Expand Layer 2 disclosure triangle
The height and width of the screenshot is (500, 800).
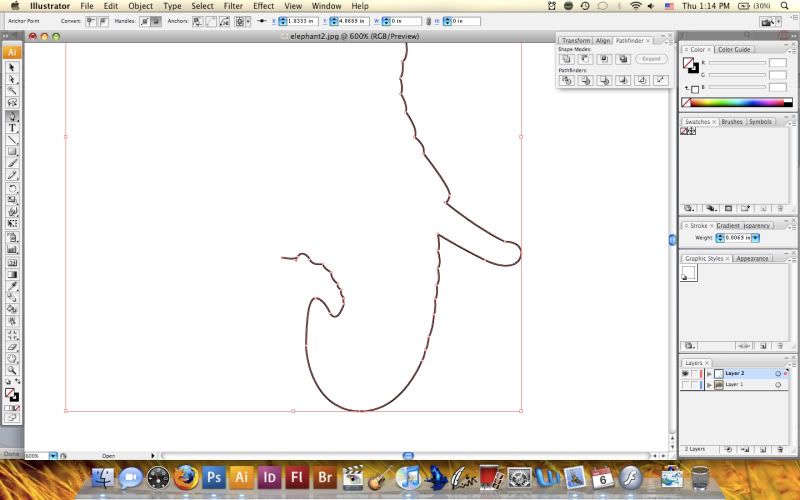point(708,373)
